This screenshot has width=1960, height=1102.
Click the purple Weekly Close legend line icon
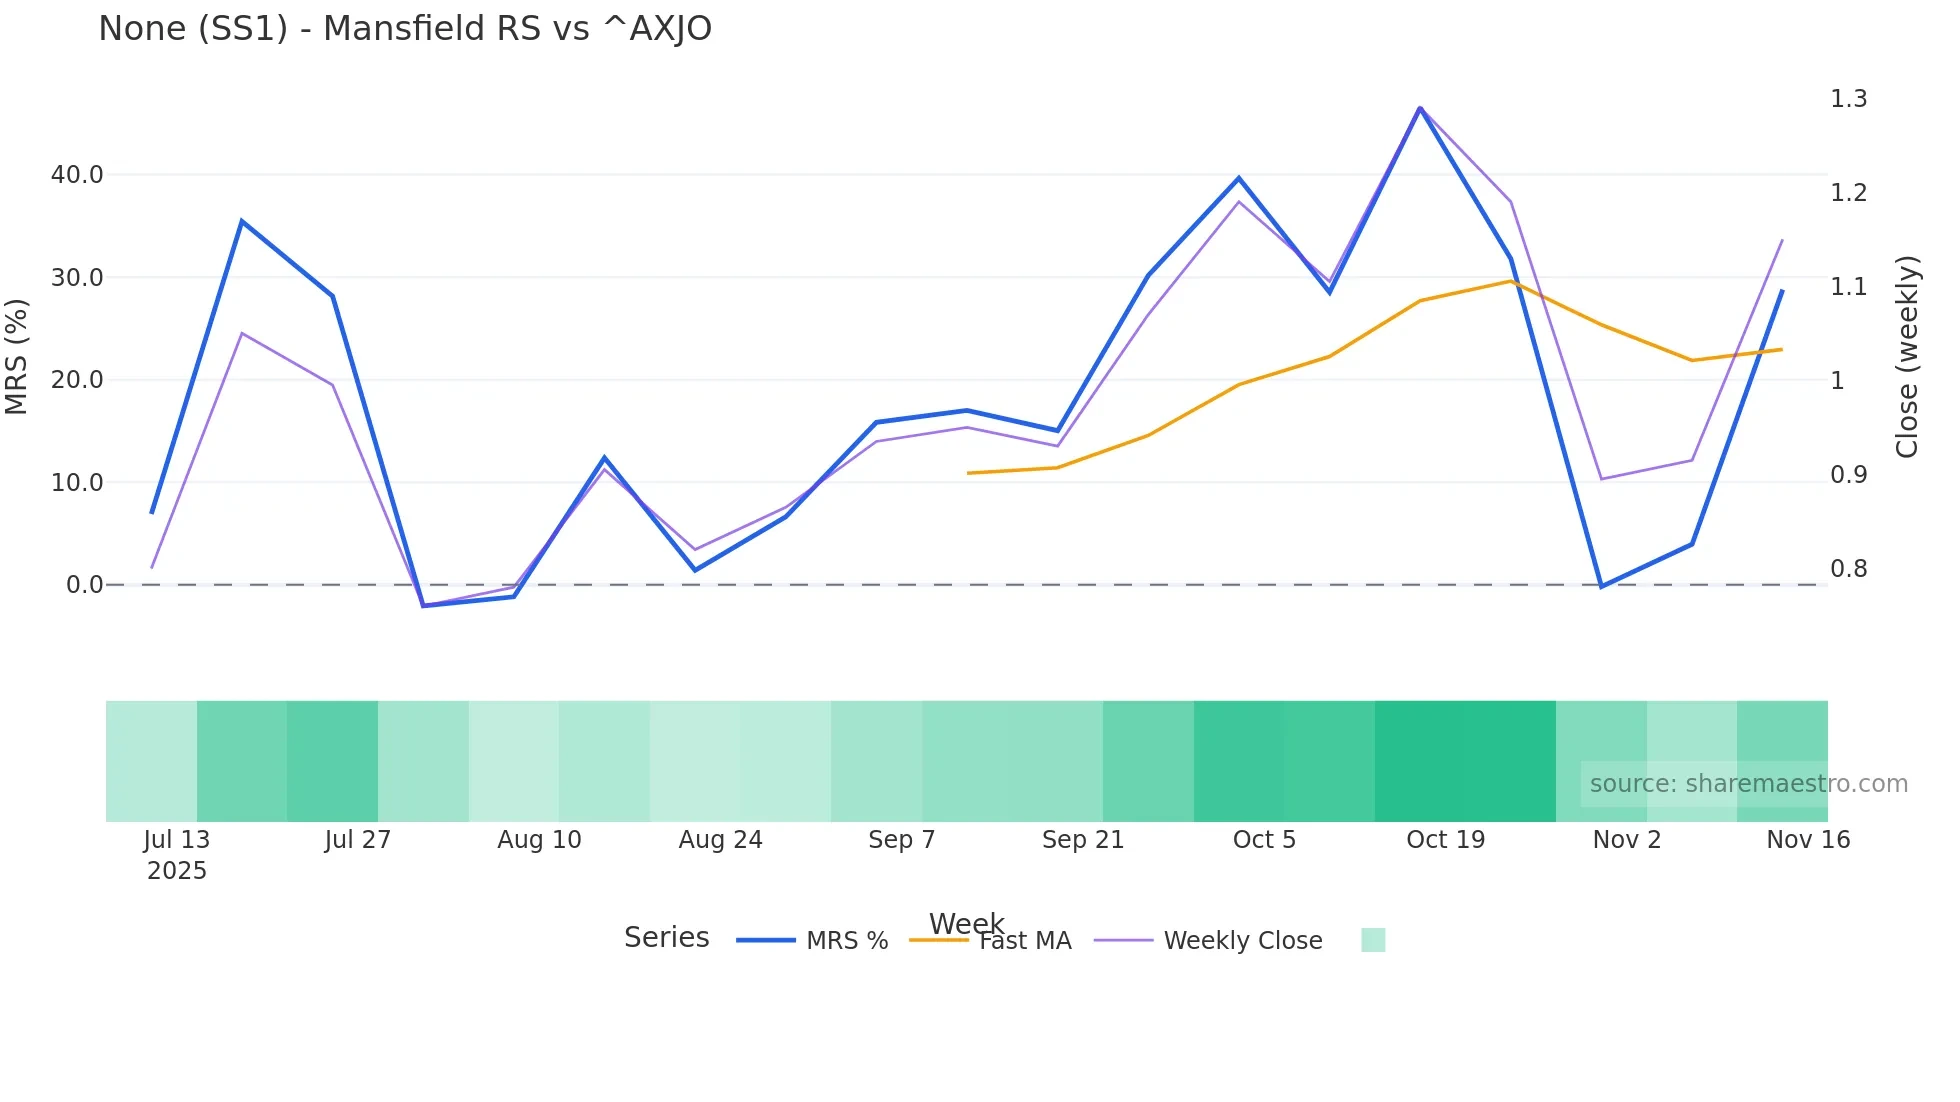coord(1123,941)
